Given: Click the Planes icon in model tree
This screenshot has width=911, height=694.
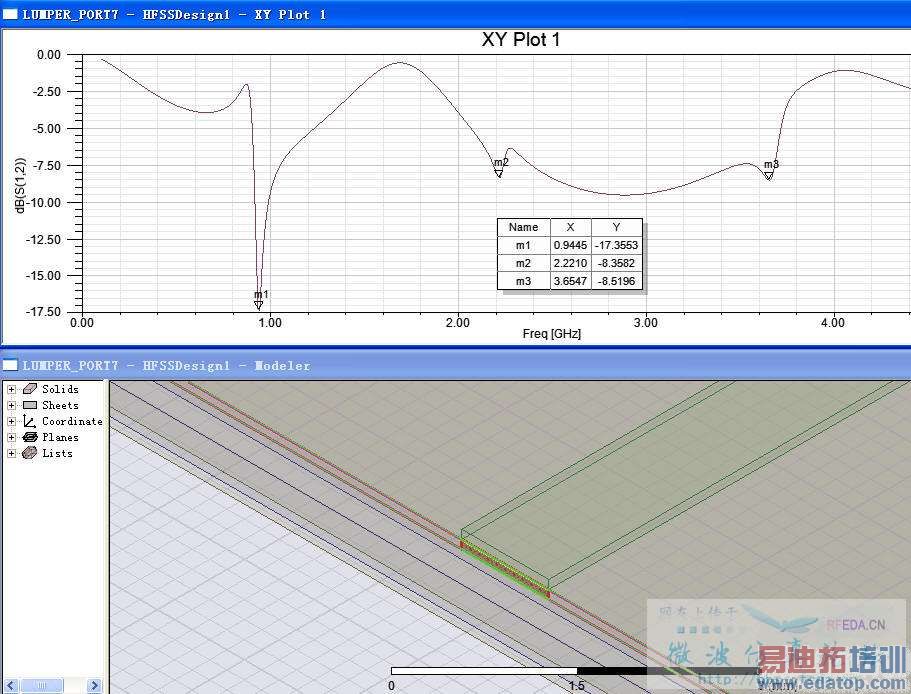Looking at the screenshot, I should pyautogui.click(x=30, y=437).
